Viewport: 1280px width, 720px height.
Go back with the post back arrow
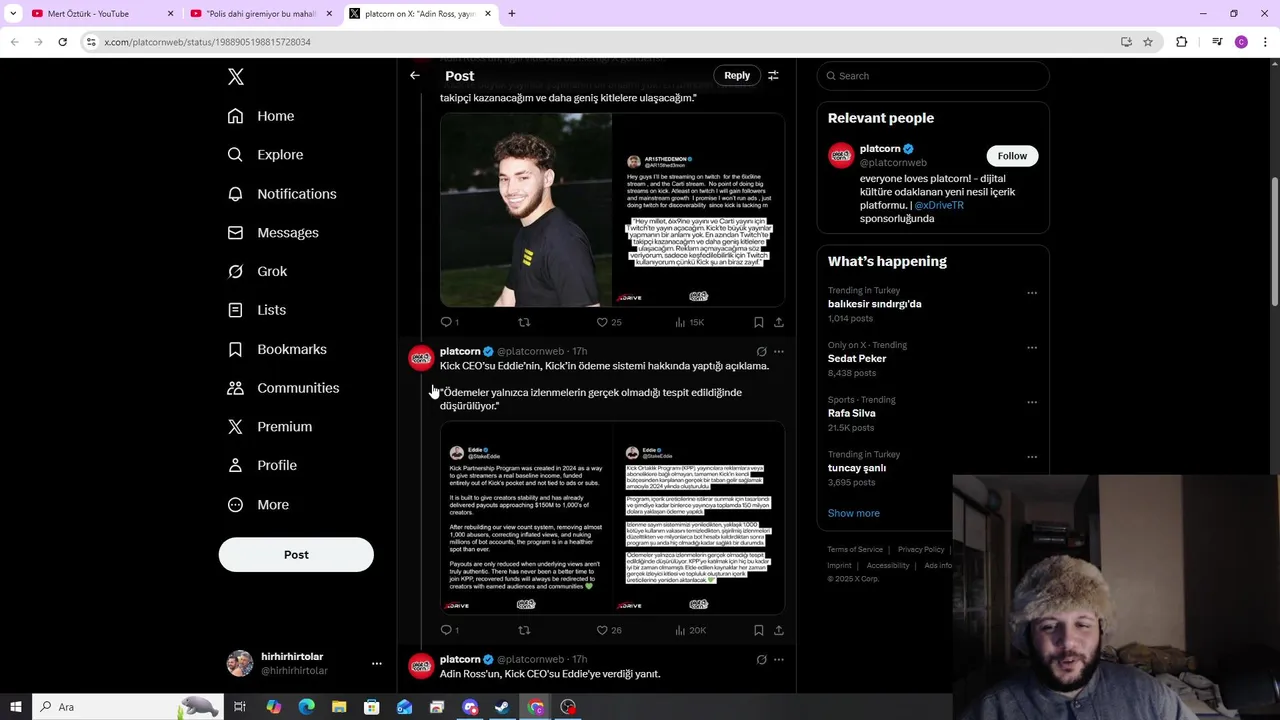[415, 76]
